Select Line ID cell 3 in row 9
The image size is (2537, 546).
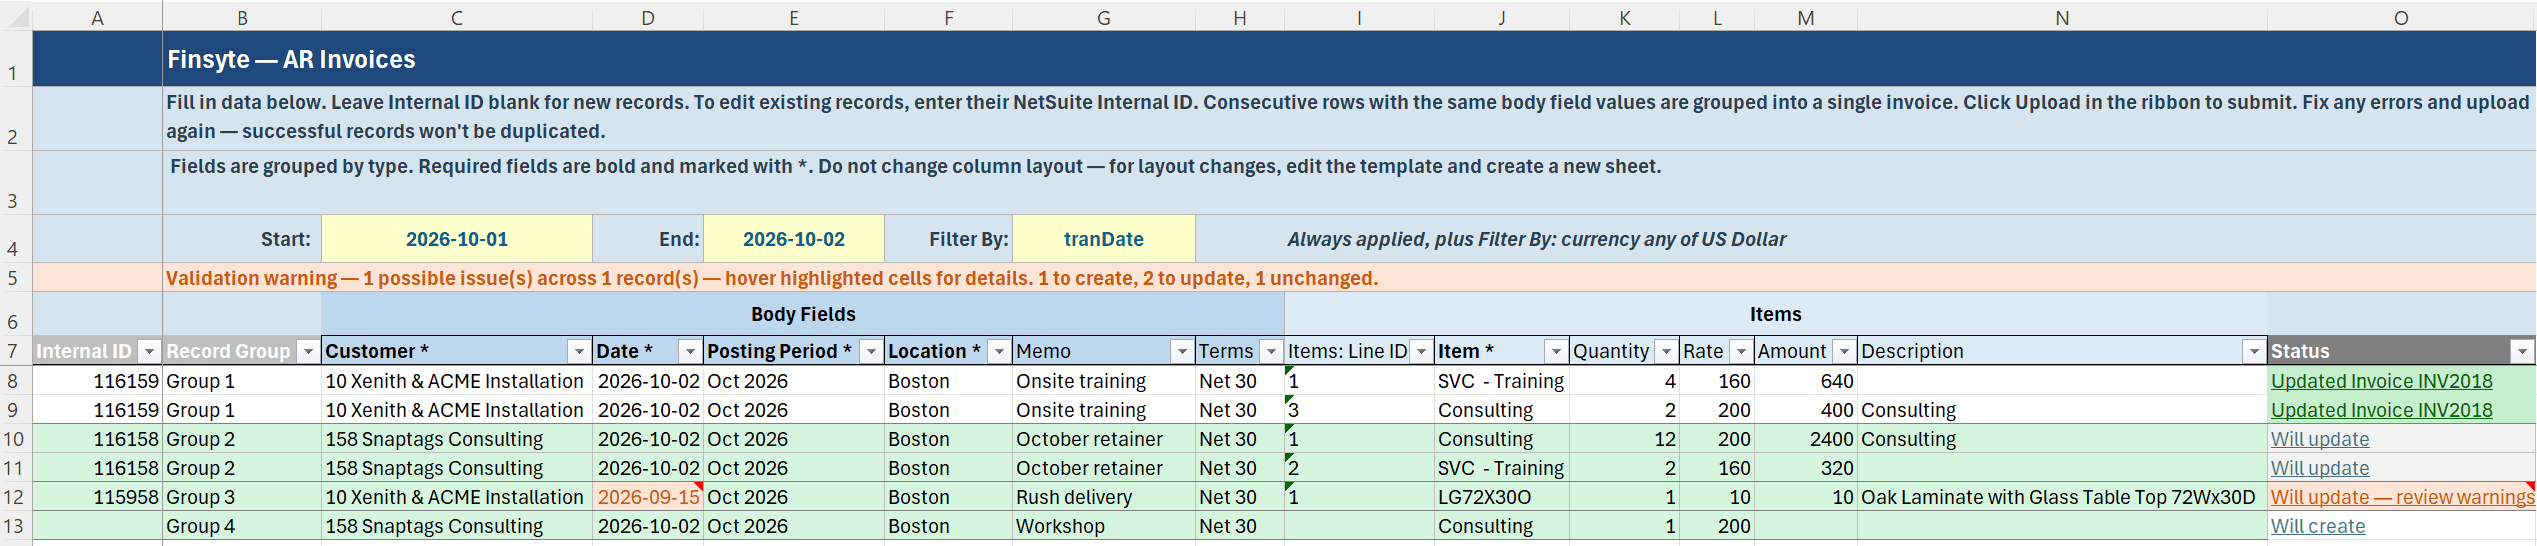(x=1359, y=410)
